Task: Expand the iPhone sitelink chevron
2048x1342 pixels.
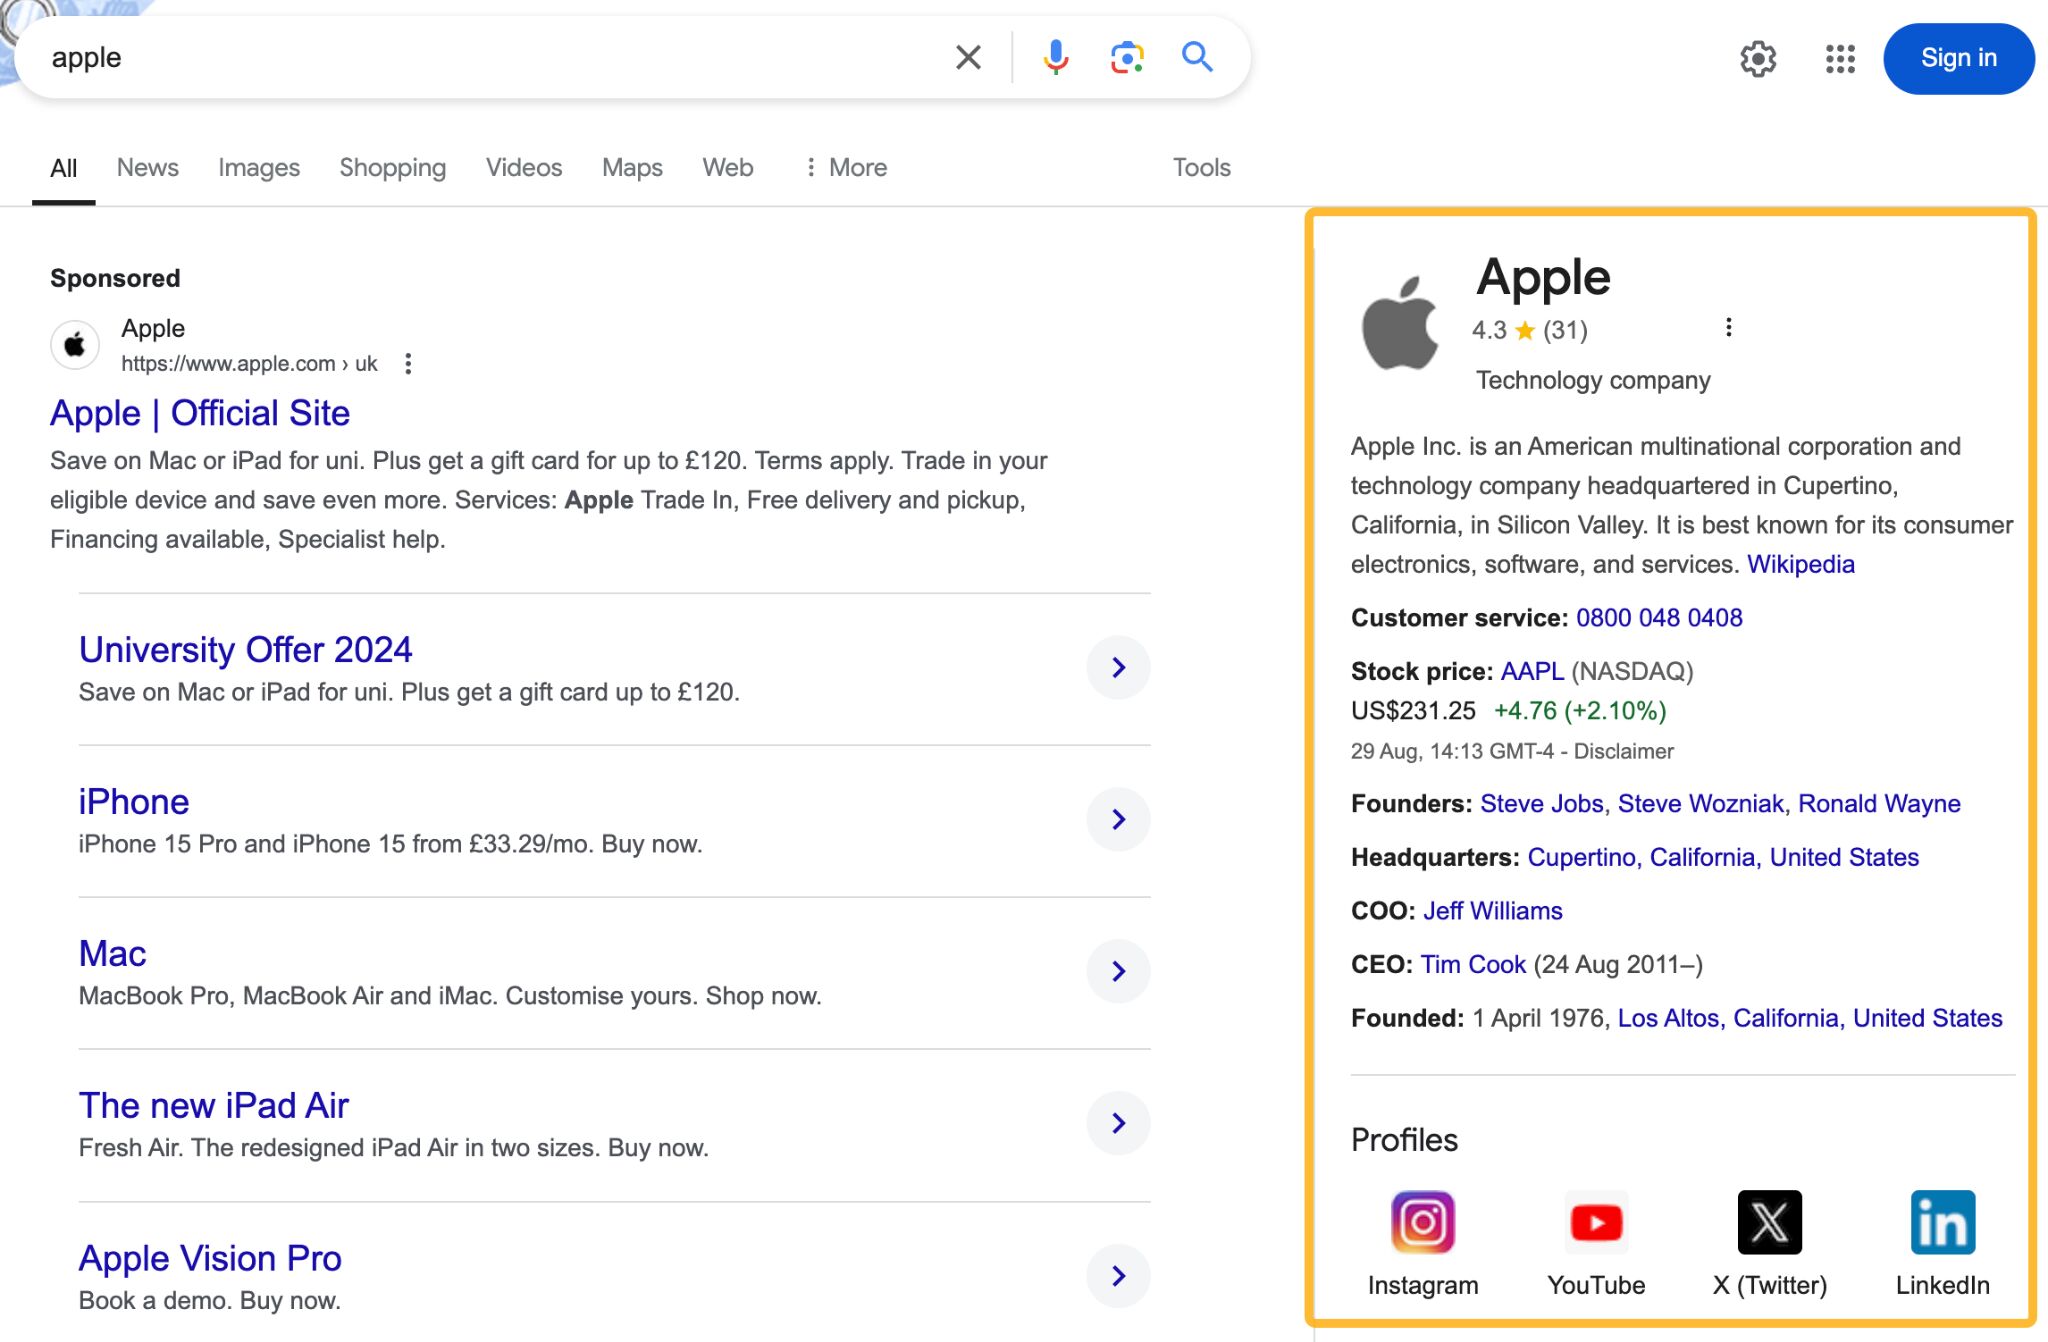Action: pos(1117,819)
